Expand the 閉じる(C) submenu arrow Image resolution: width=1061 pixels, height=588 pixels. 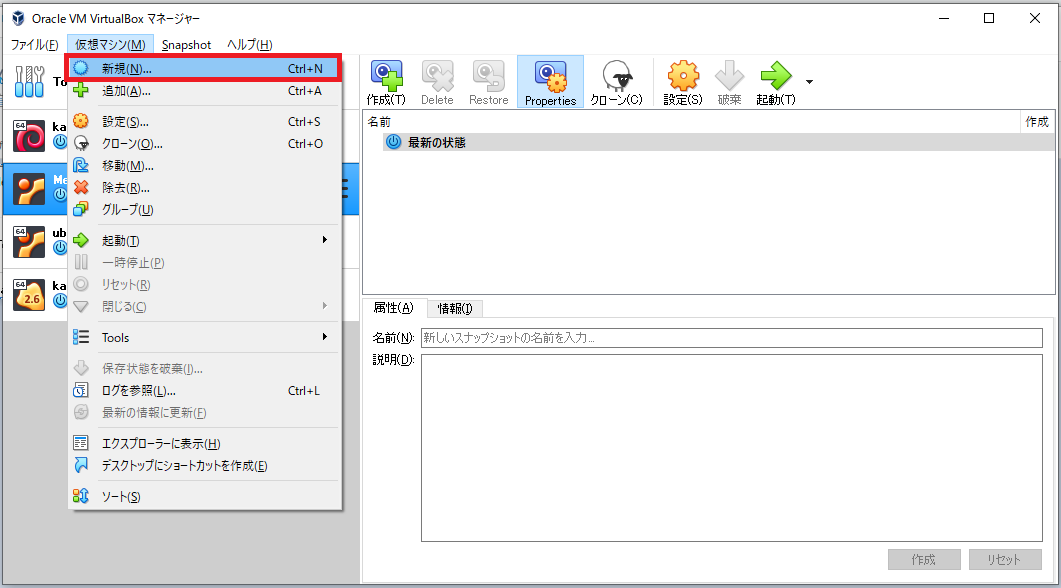coord(325,307)
